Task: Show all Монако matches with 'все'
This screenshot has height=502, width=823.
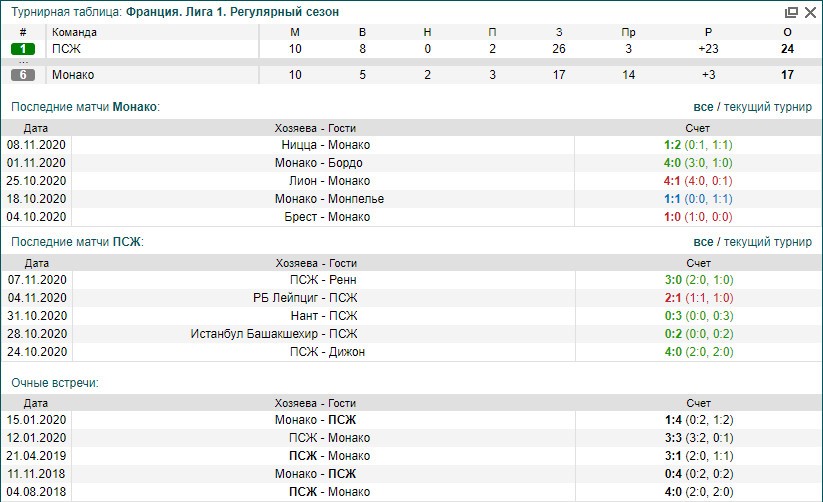Action: (x=703, y=106)
